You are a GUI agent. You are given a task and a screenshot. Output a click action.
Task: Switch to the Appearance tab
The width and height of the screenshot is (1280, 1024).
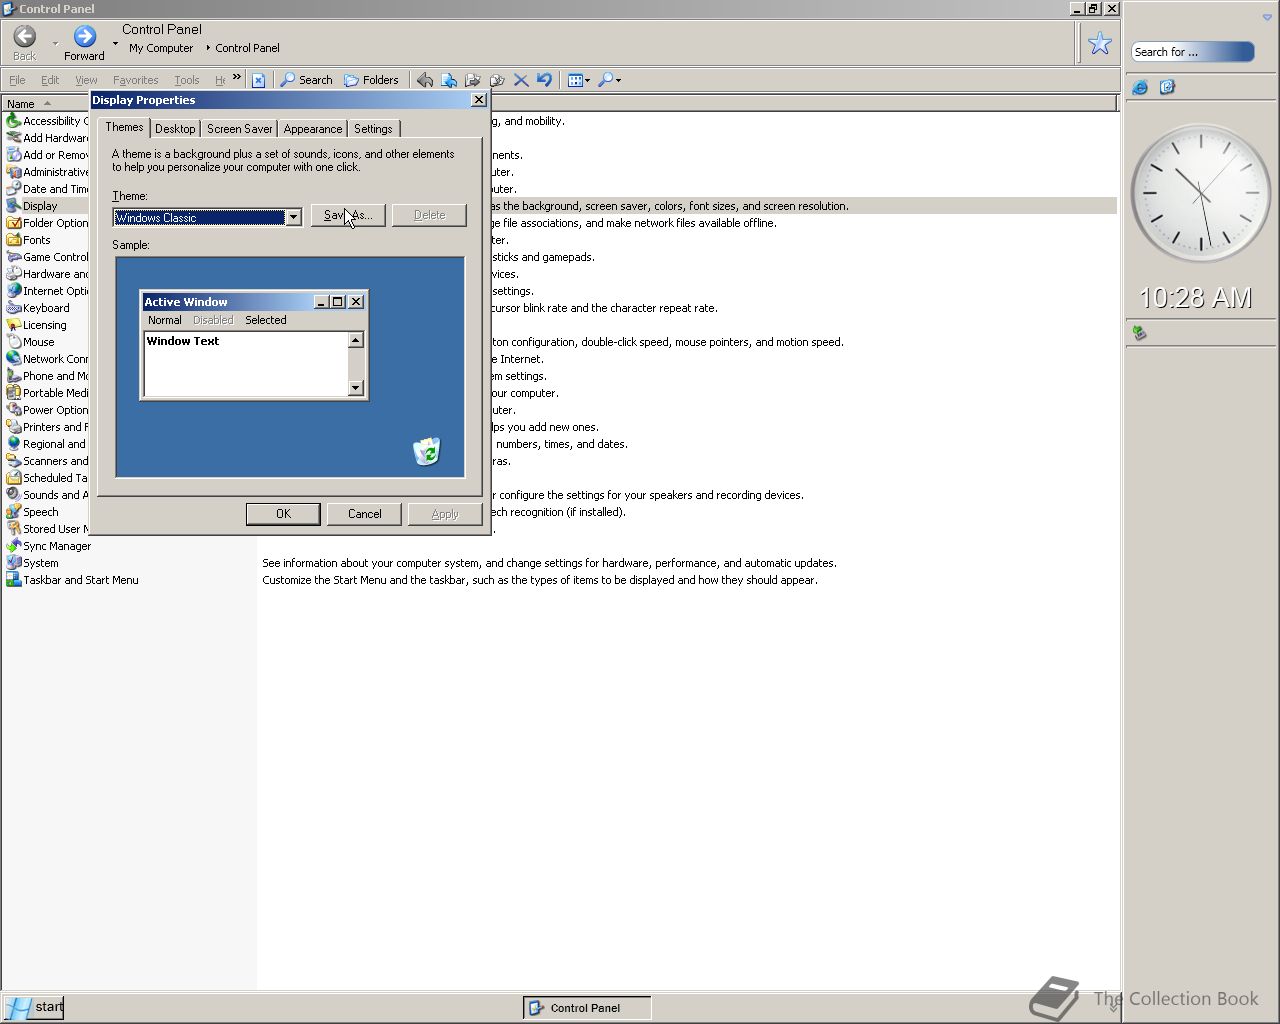312,129
